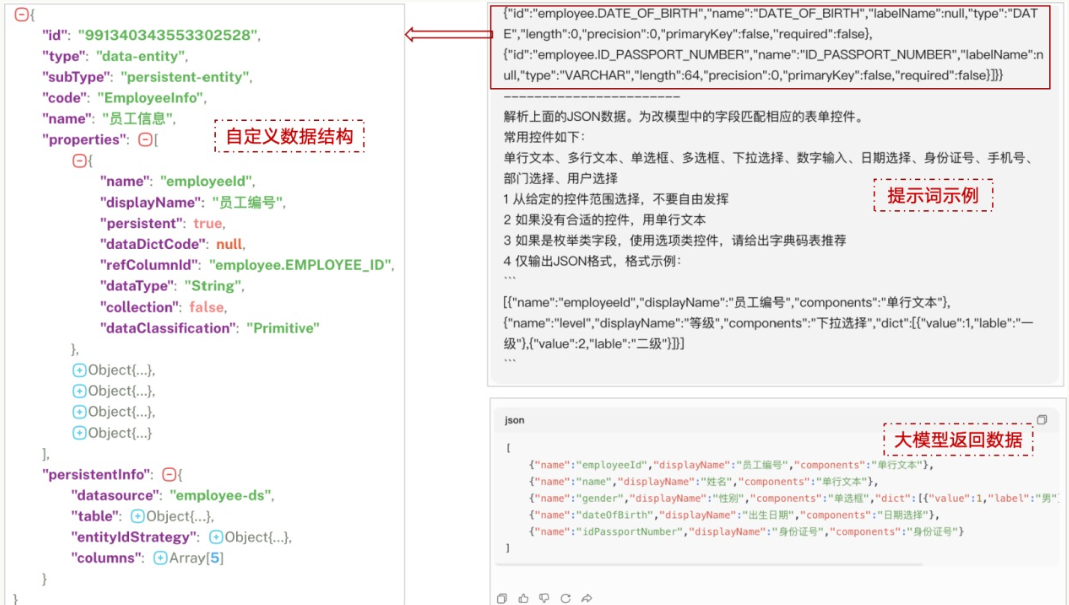Expand the "entityIdStrategy" Object node

[215, 537]
